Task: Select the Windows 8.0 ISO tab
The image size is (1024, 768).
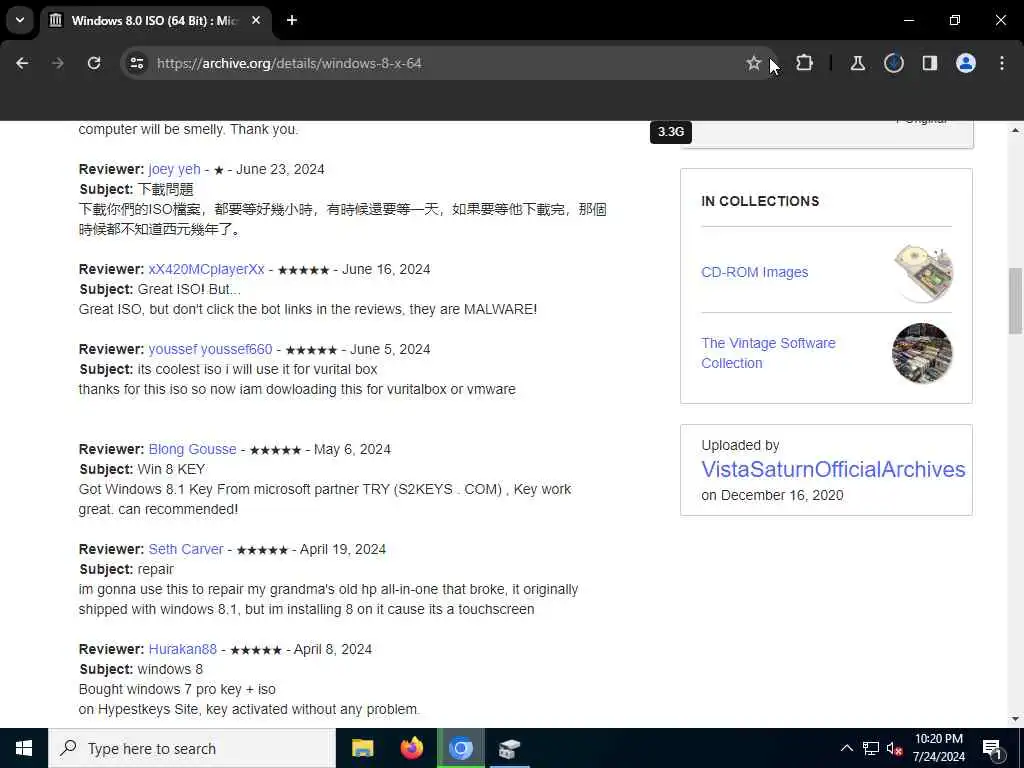Action: point(155,20)
